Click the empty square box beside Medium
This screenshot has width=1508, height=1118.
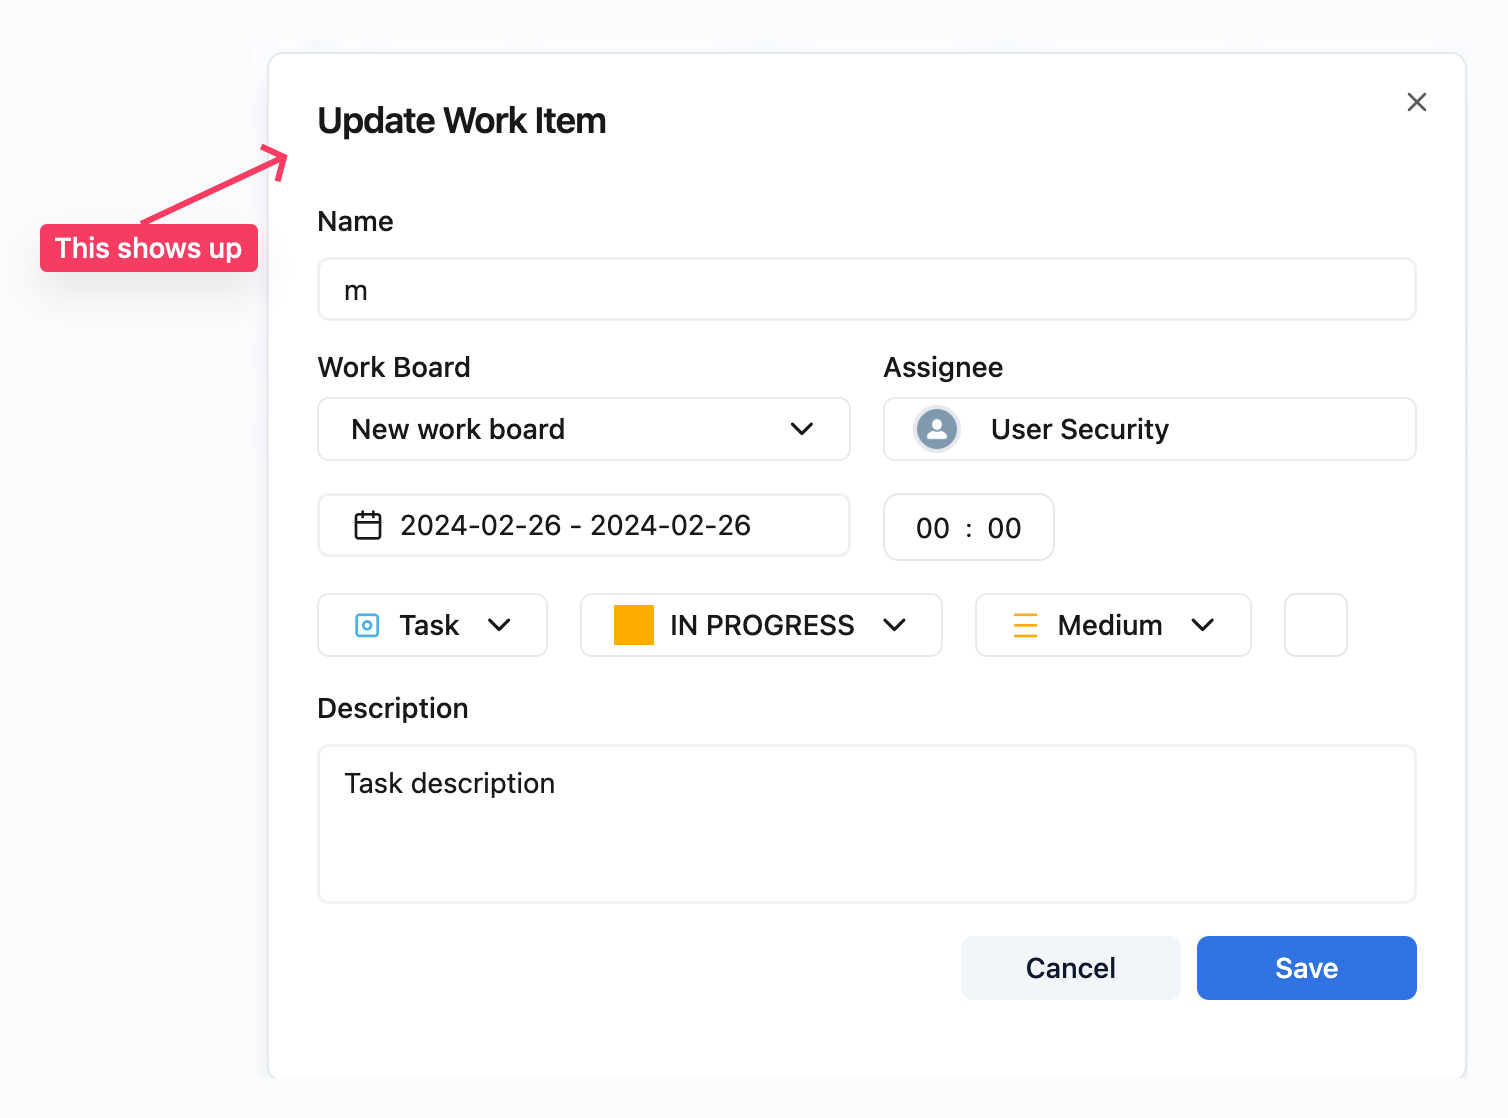(x=1315, y=626)
